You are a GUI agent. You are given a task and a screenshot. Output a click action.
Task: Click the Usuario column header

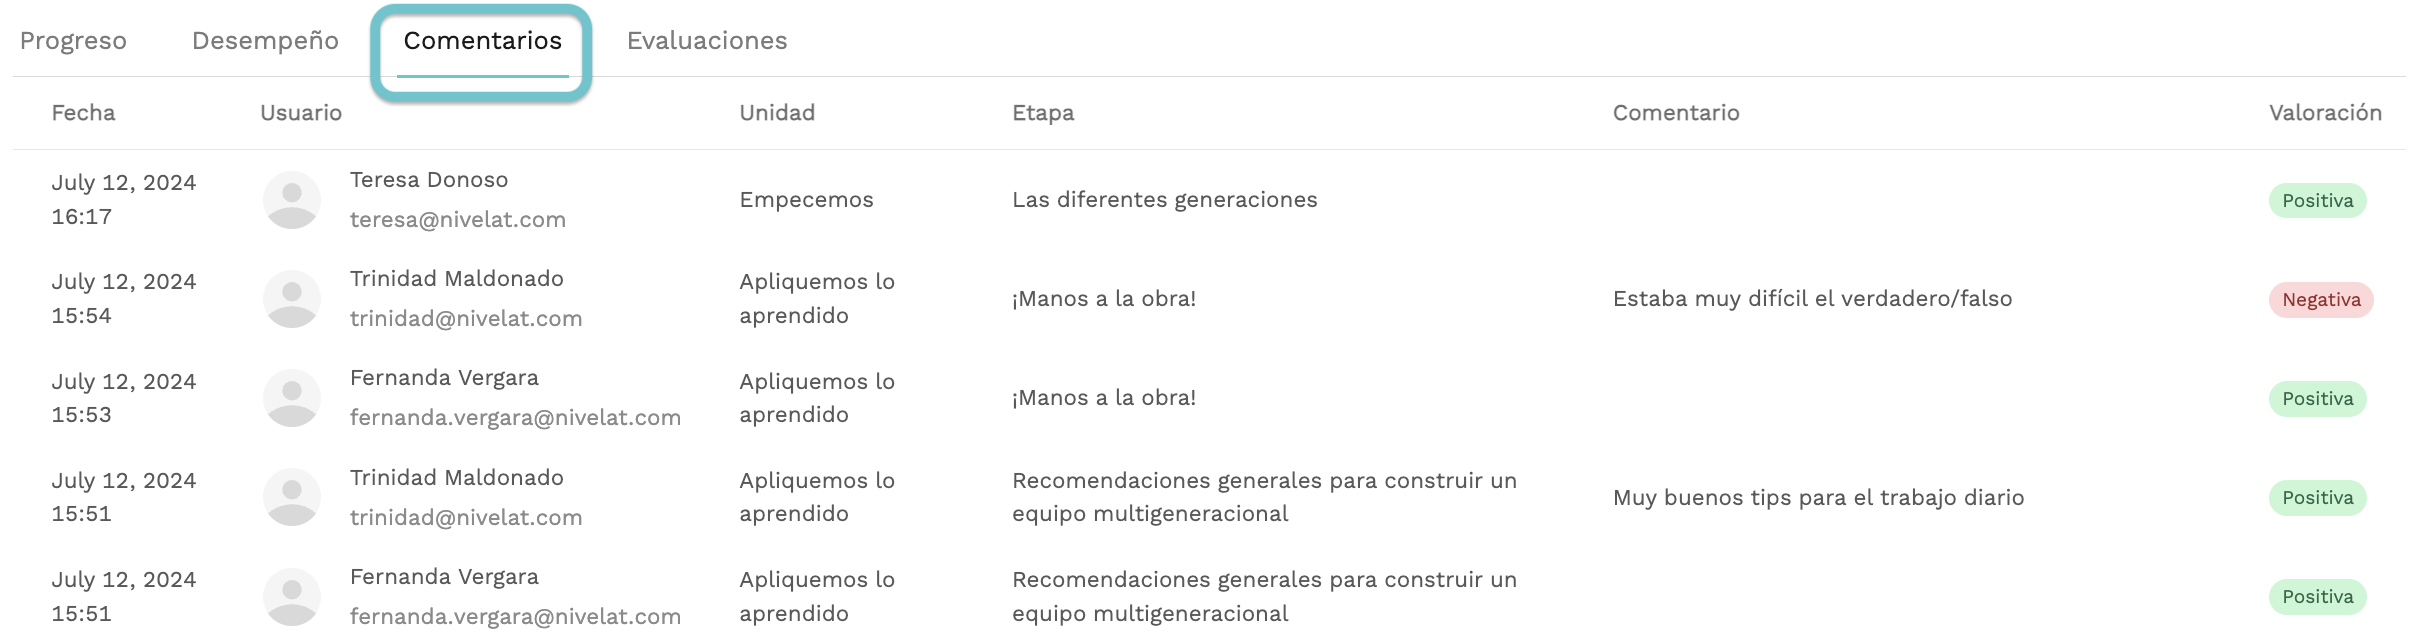click(x=301, y=113)
